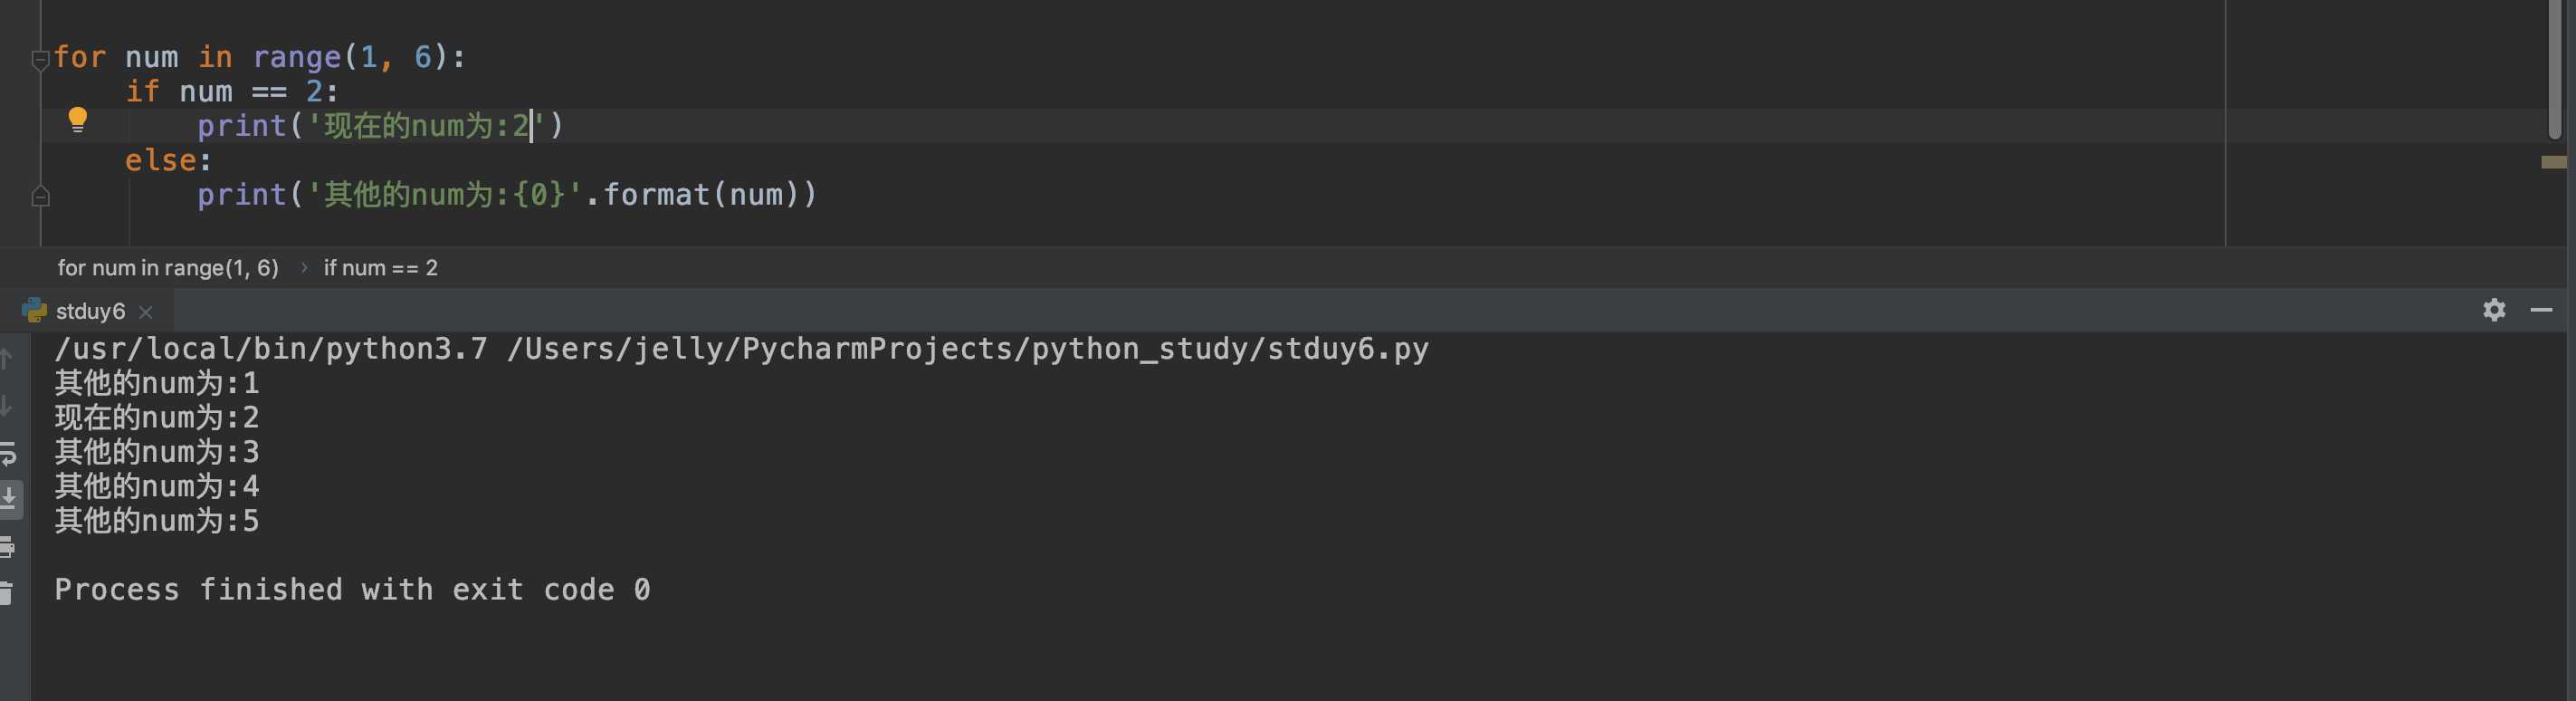Viewport: 2576px width, 701px height.
Task: Select the stduy6 run tab
Action: [x=90, y=311]
